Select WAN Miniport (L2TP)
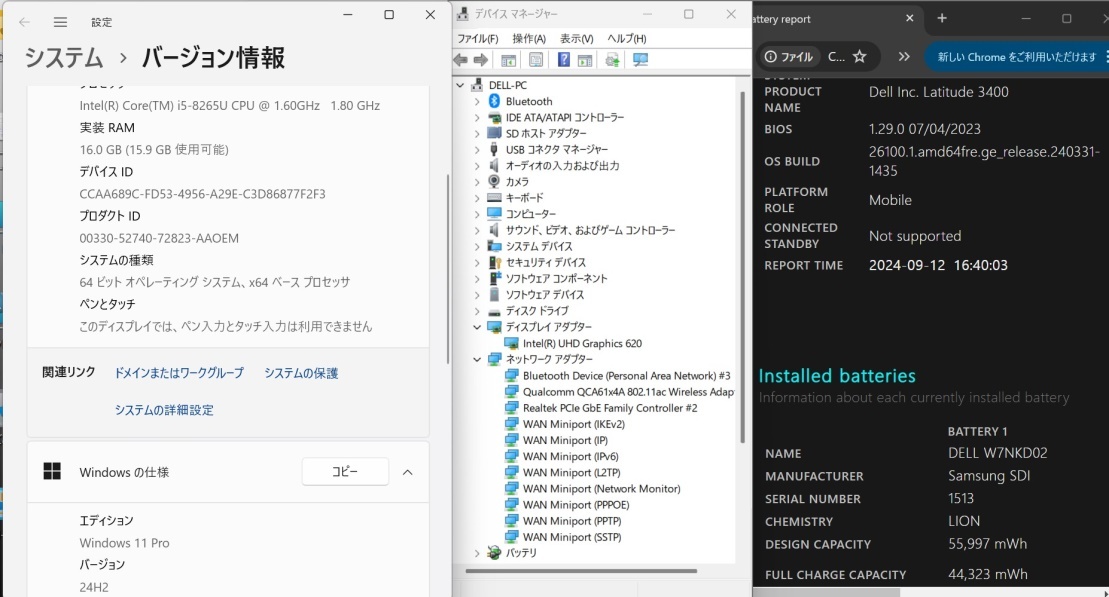The height and width of the screenshot is (597, 1109). point(571,473)
